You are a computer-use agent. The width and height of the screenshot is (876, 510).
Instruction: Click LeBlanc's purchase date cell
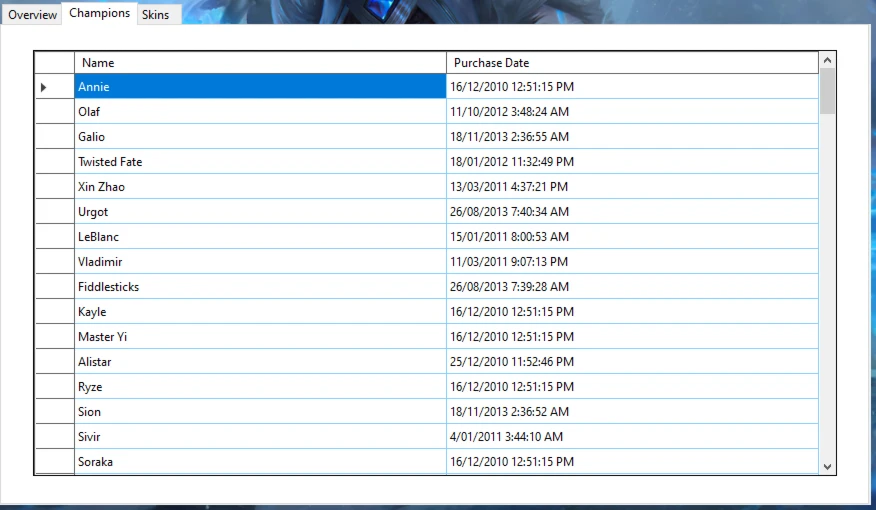click(632, 237)
